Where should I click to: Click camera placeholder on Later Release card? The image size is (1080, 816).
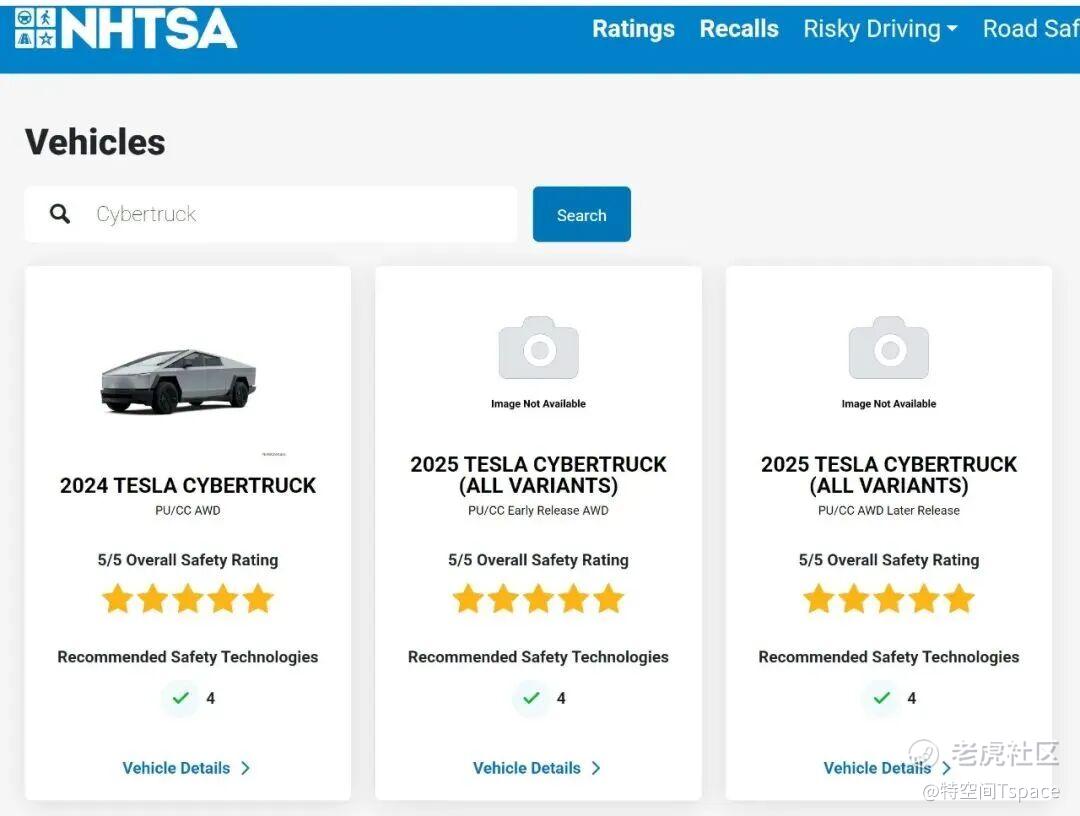click(888, 348)
